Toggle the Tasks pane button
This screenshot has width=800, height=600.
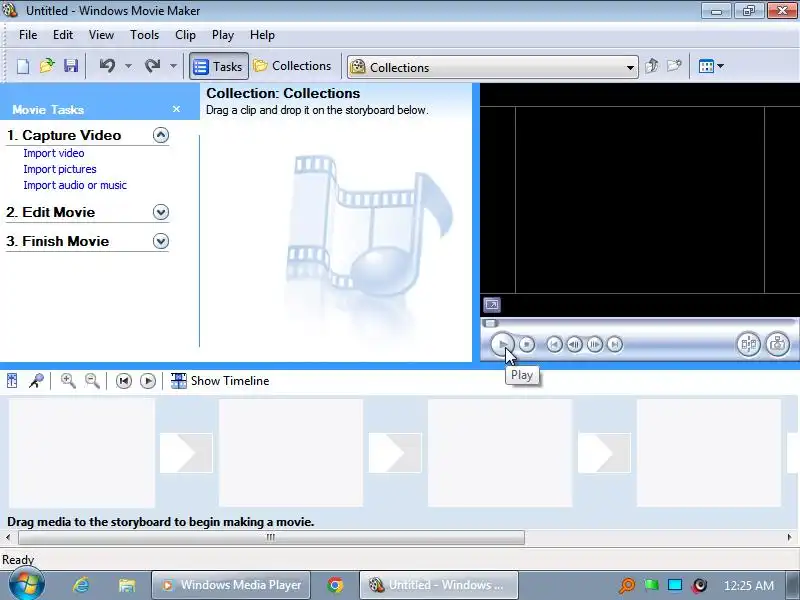click(218, 66)
